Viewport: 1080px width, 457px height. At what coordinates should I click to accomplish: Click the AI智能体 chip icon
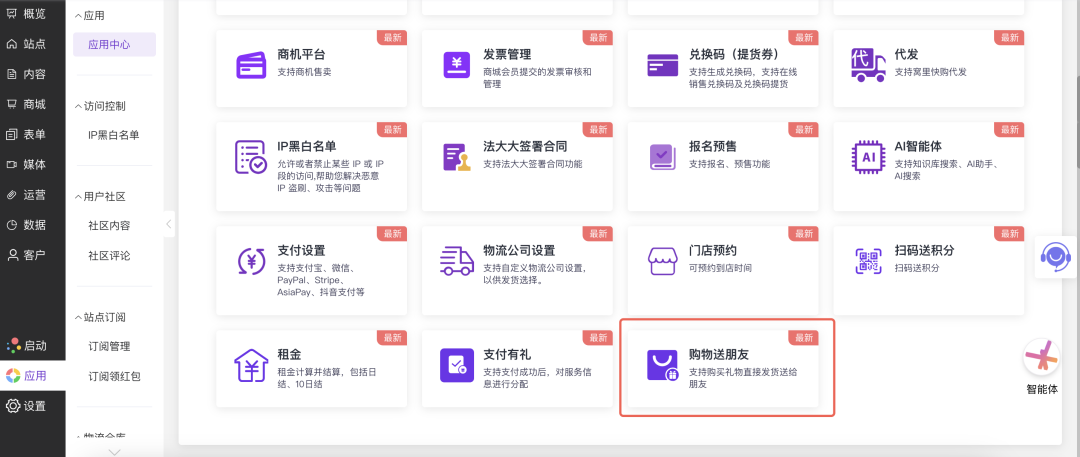click(867, 157)
